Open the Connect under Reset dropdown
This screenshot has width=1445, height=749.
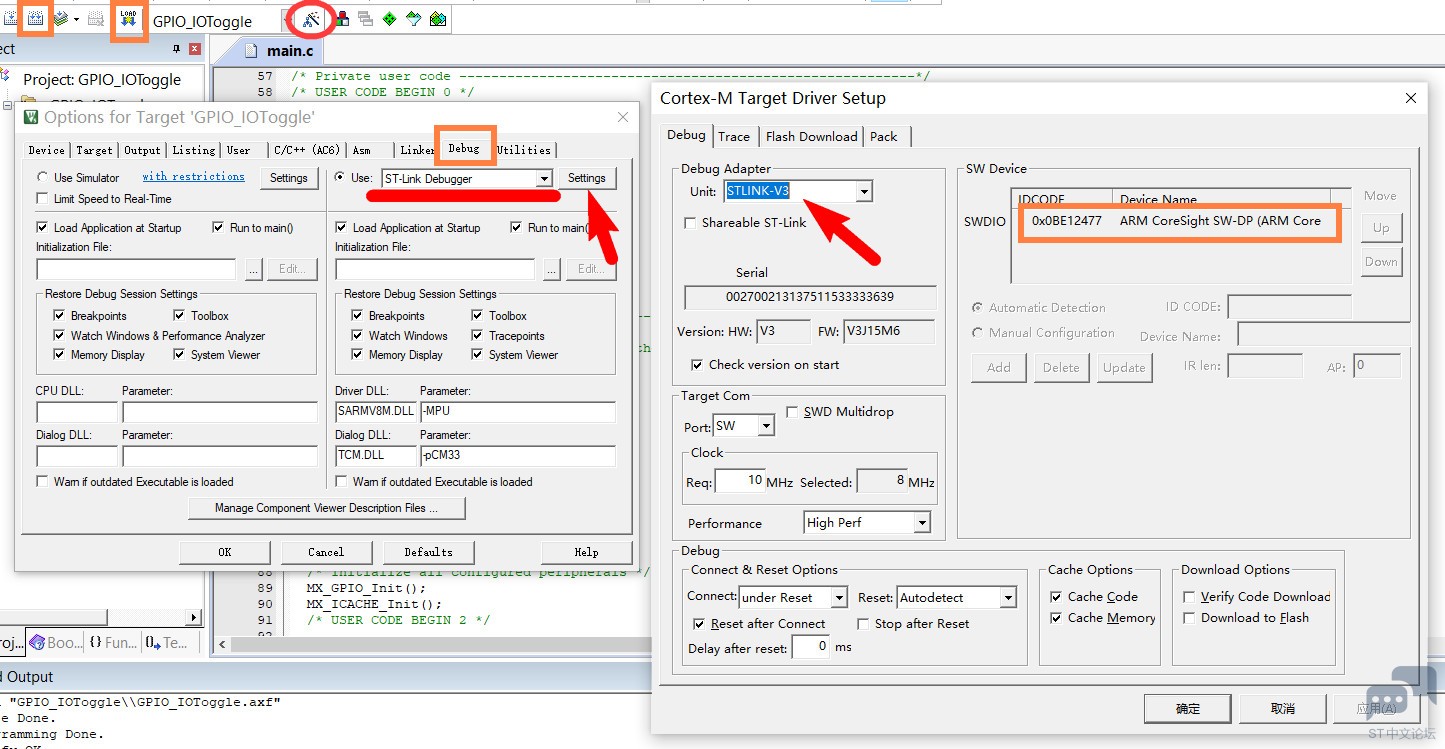[x=839, y=598]
